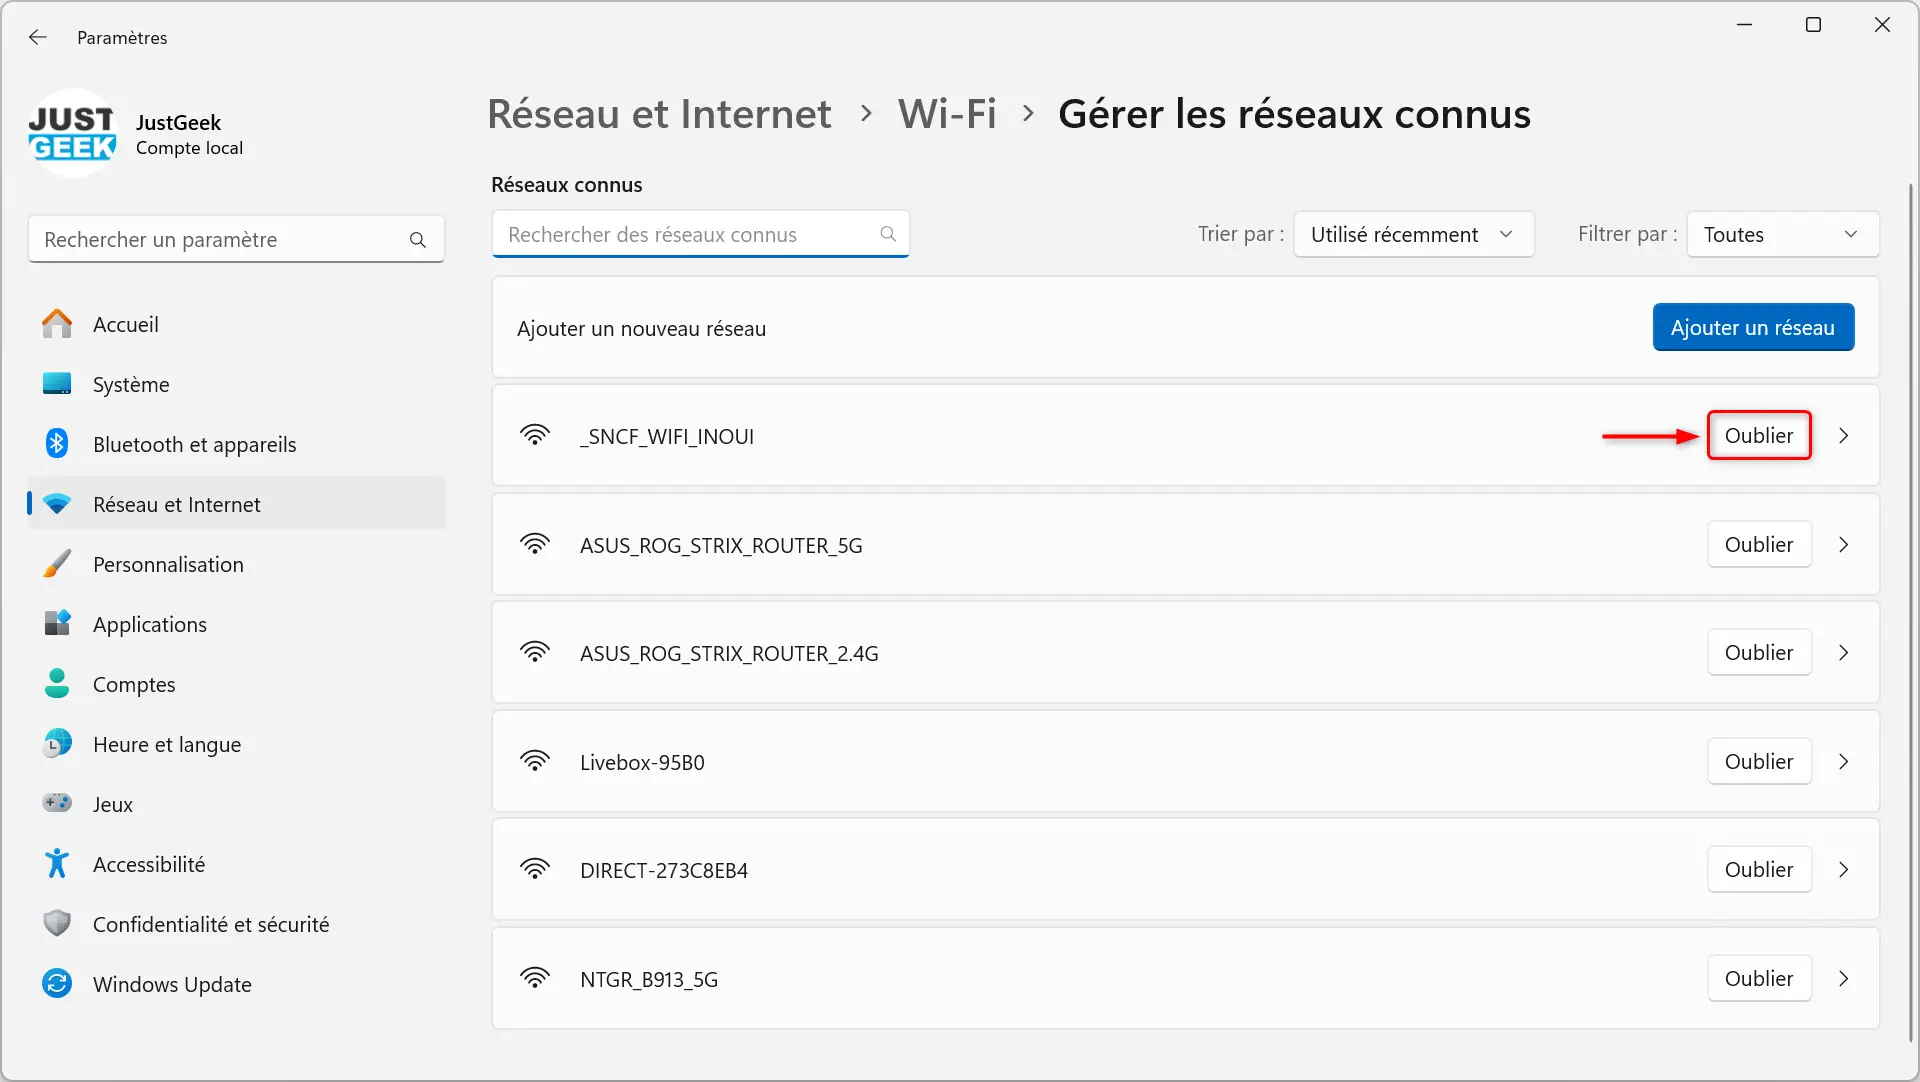Click Wi-Fi breadcrumb link
Viewport: 1920px width, 1082px height.
(947, 114)
